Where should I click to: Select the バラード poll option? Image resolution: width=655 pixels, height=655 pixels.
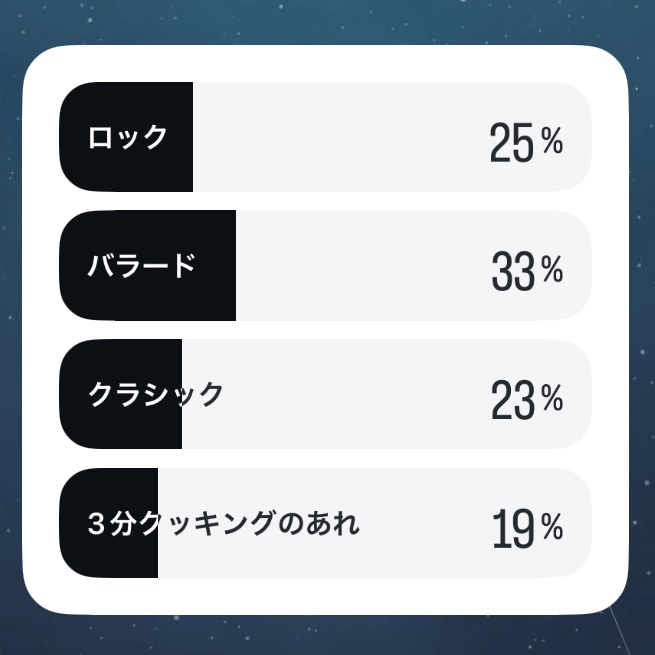[x=325, y=266]
